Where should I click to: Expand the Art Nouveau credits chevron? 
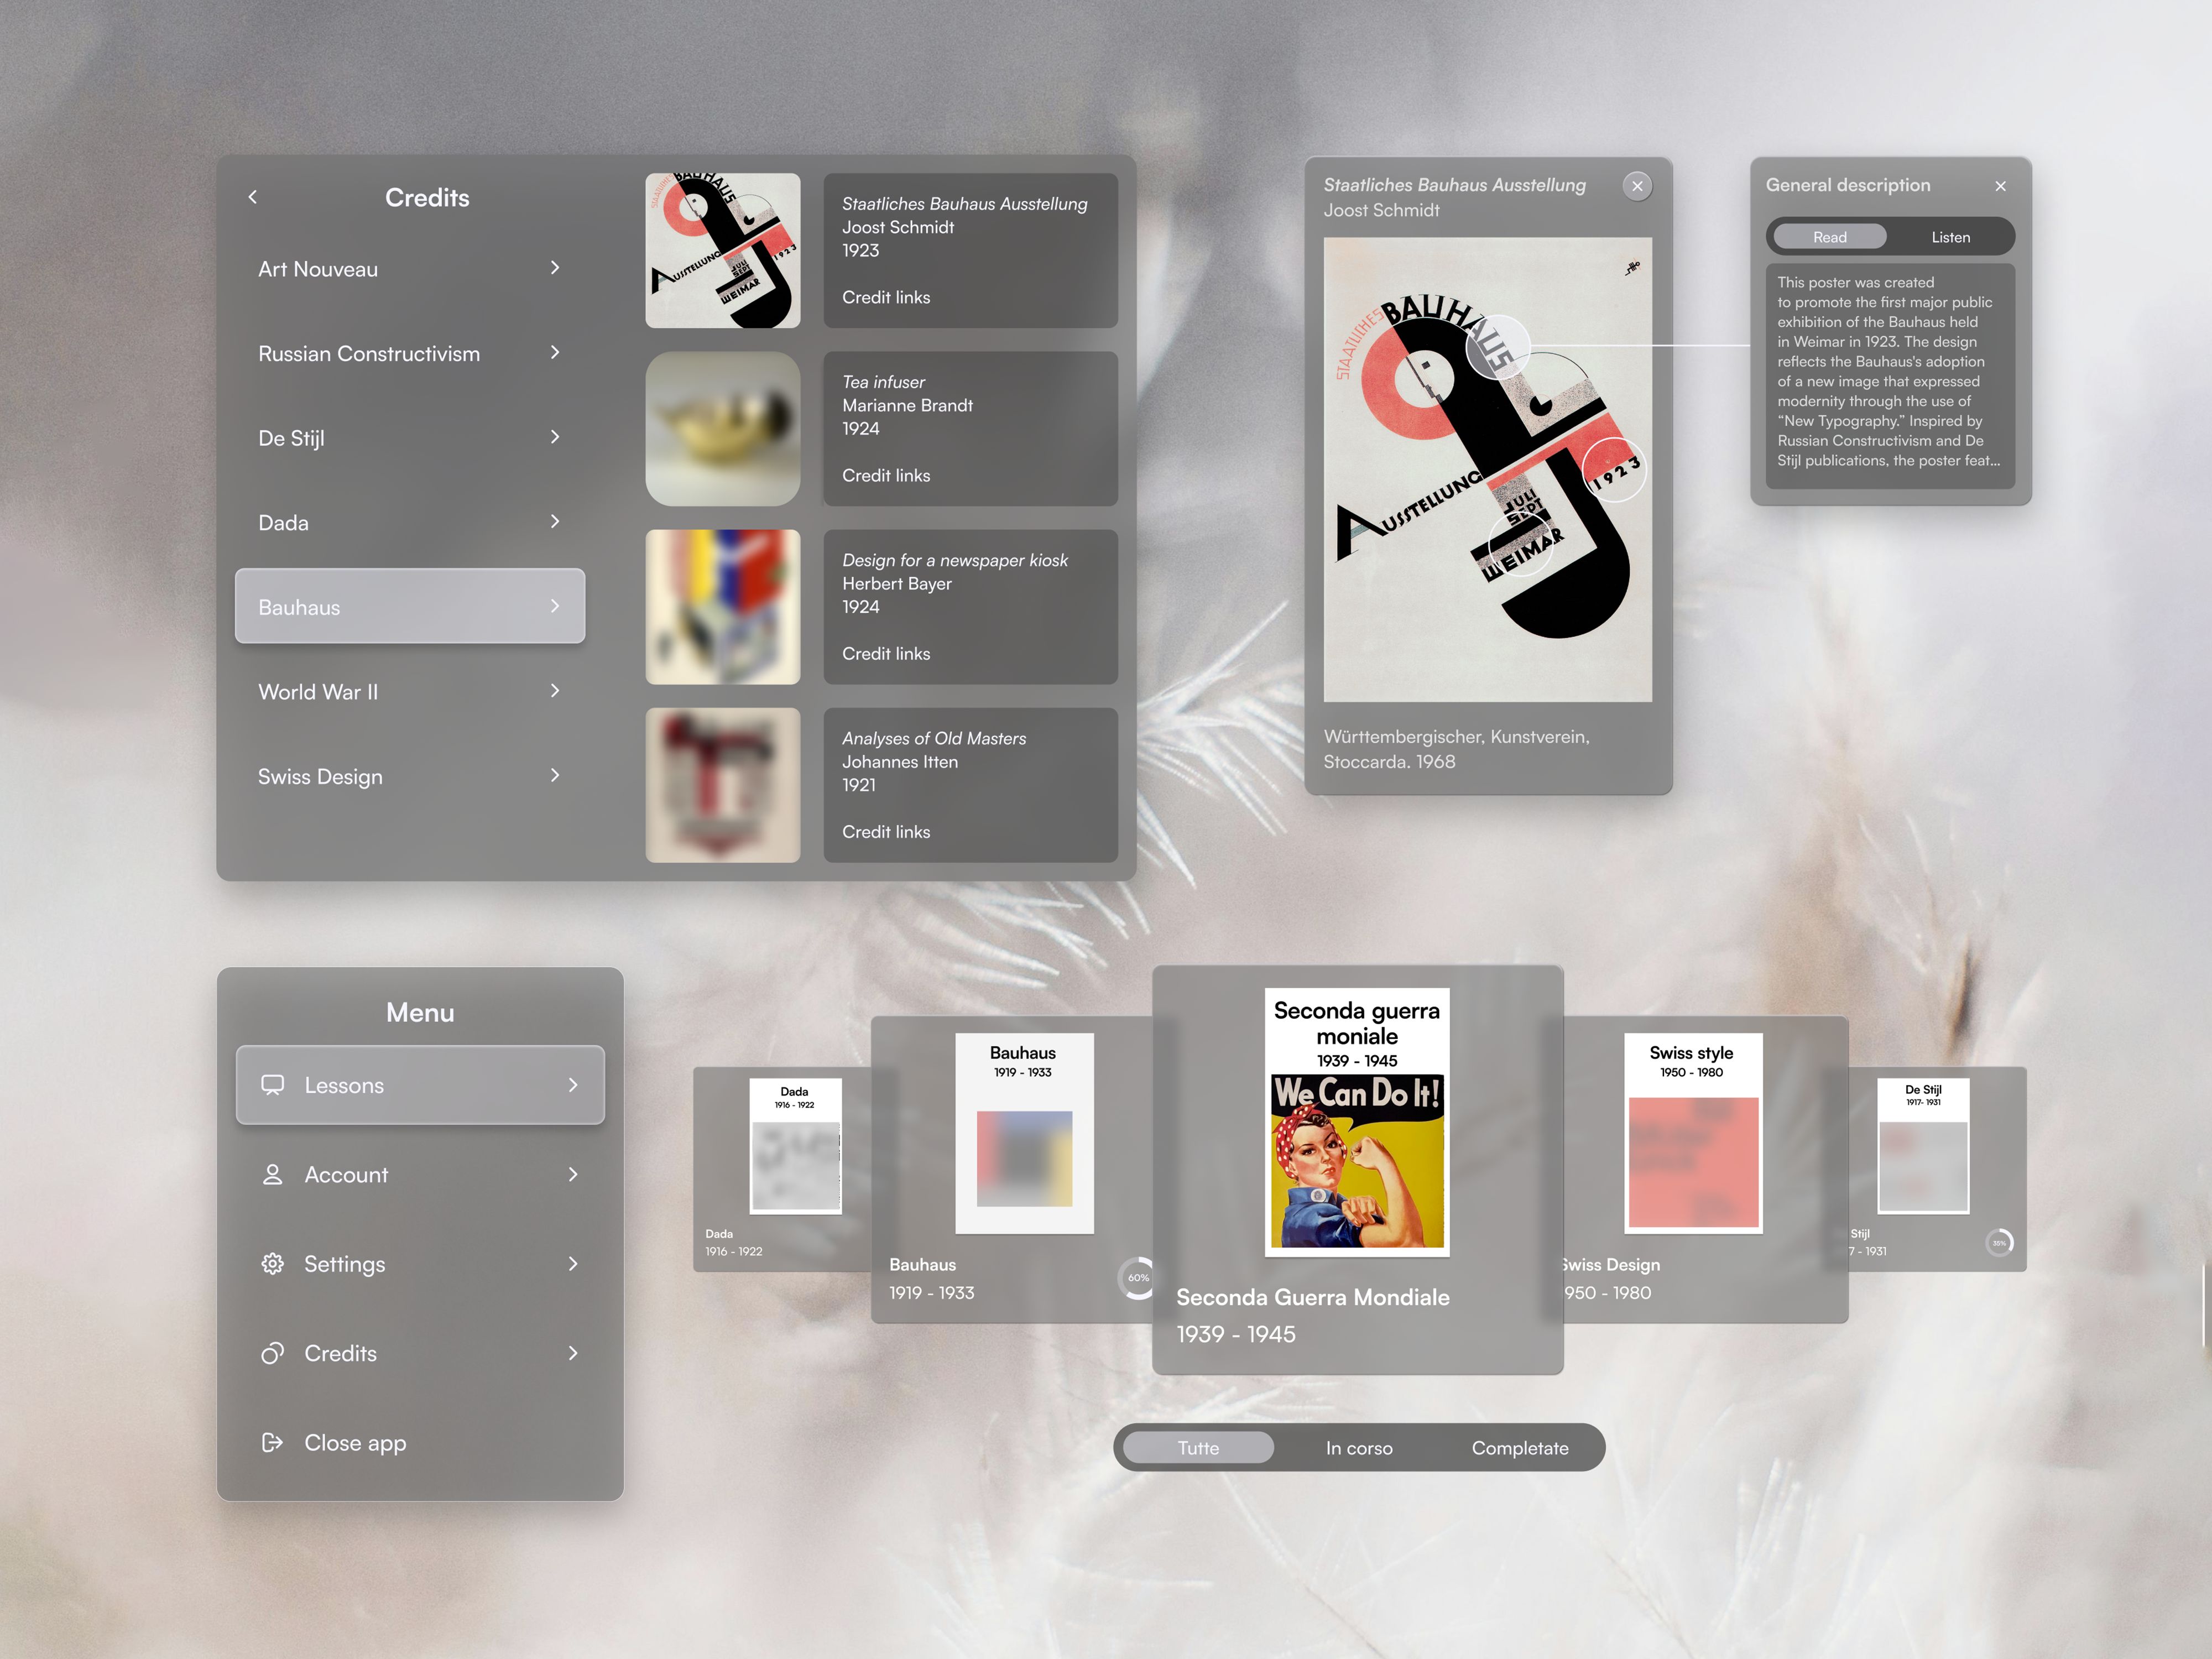pos(555,268)
